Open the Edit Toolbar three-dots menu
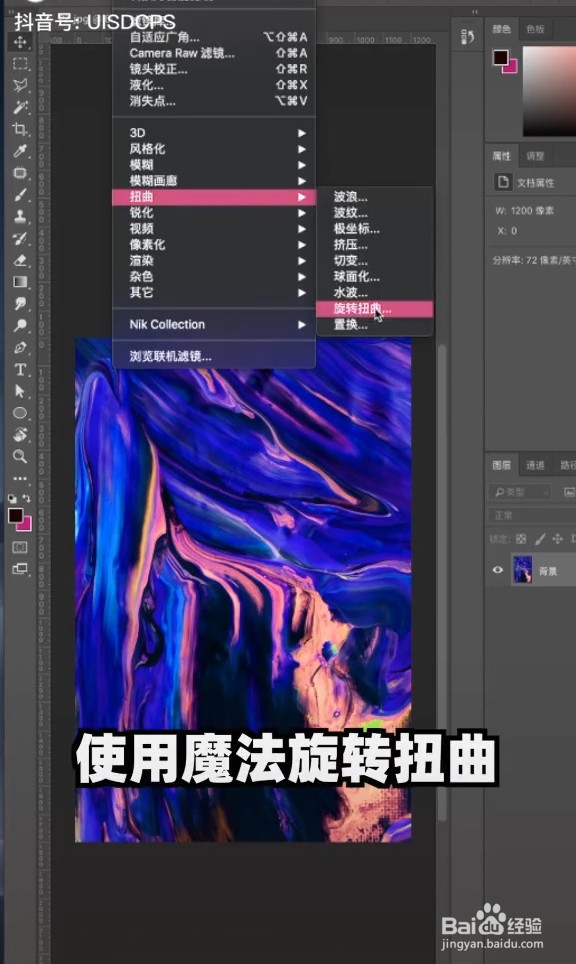Screen dimensions: 576x964 [x=20, y=478]
